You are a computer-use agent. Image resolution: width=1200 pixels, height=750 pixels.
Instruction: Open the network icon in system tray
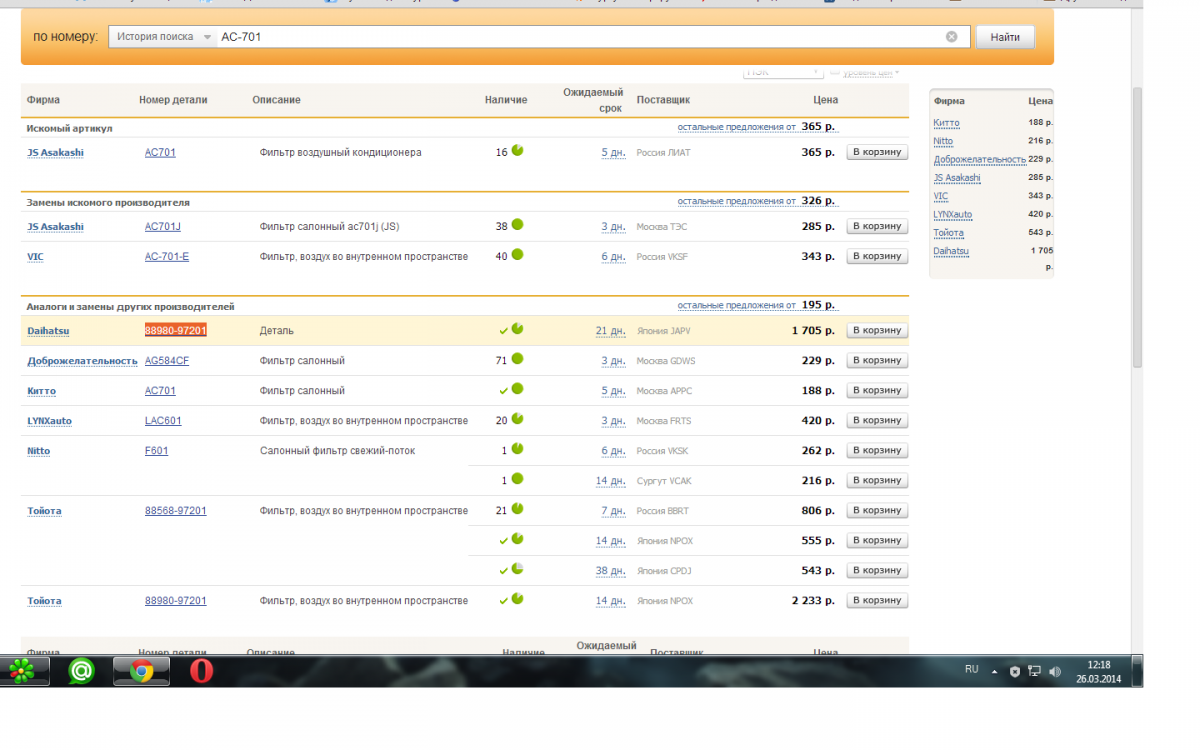pyautogui.click(x=1035, y=671)
